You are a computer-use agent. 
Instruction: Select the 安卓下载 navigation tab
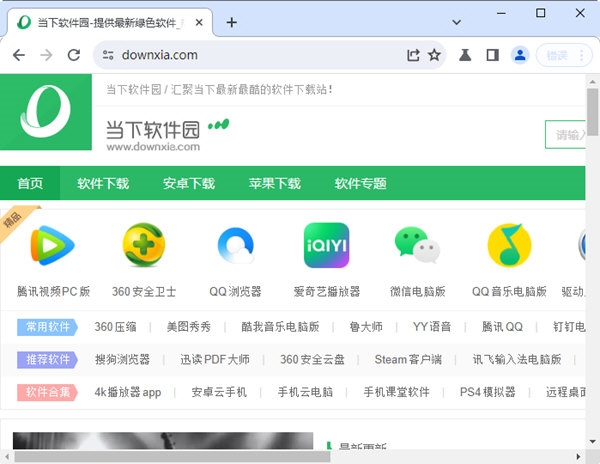click(x=189, y=183)
